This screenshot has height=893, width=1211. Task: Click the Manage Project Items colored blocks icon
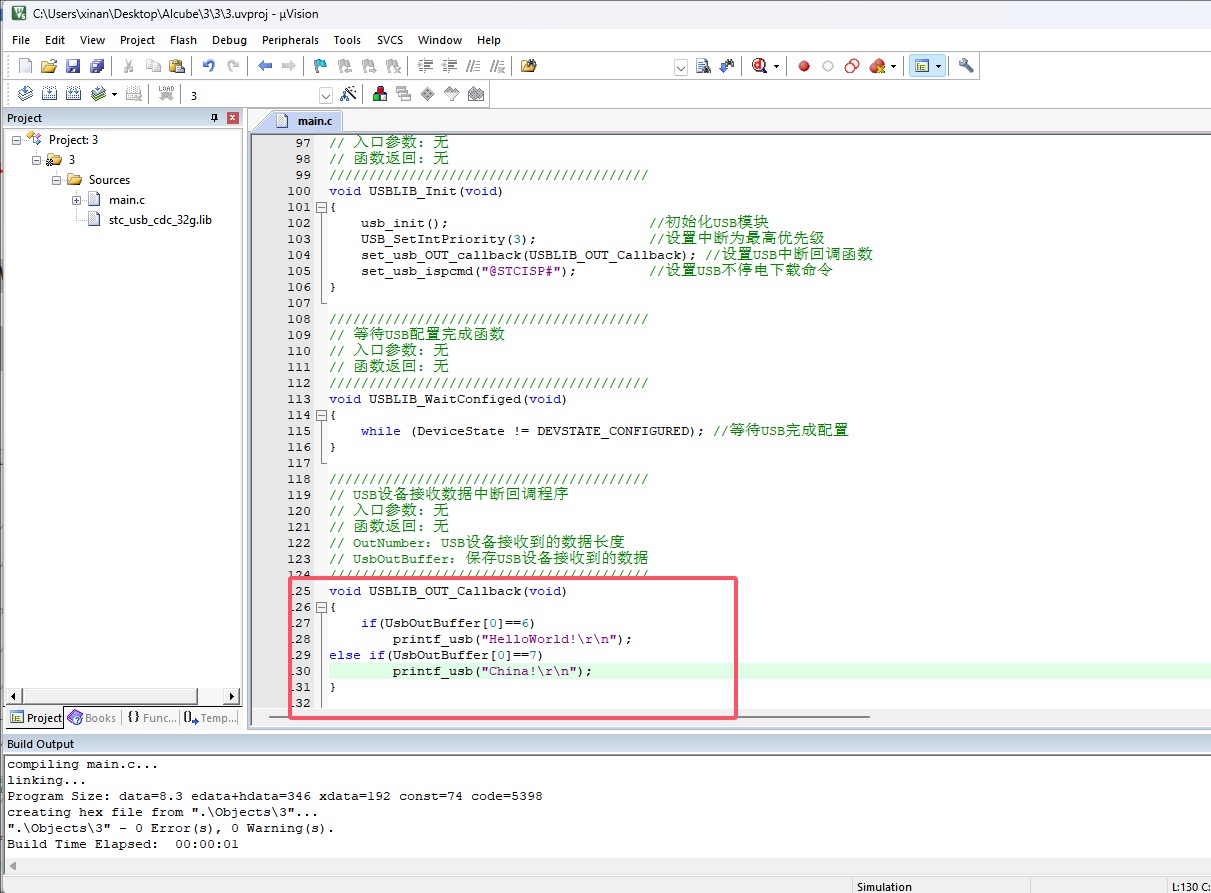click(380, 94)
